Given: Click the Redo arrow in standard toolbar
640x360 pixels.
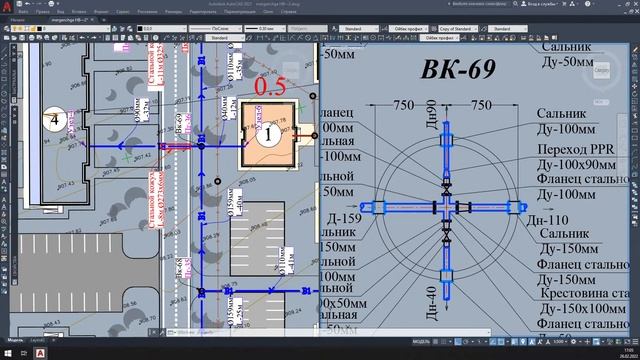Looking at the screenshot, I should 93,38.
